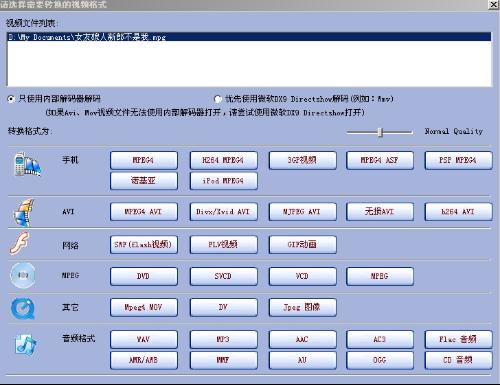500x385 pixels.
Task: Click the GIF动画 button
Action: [302, 245]
